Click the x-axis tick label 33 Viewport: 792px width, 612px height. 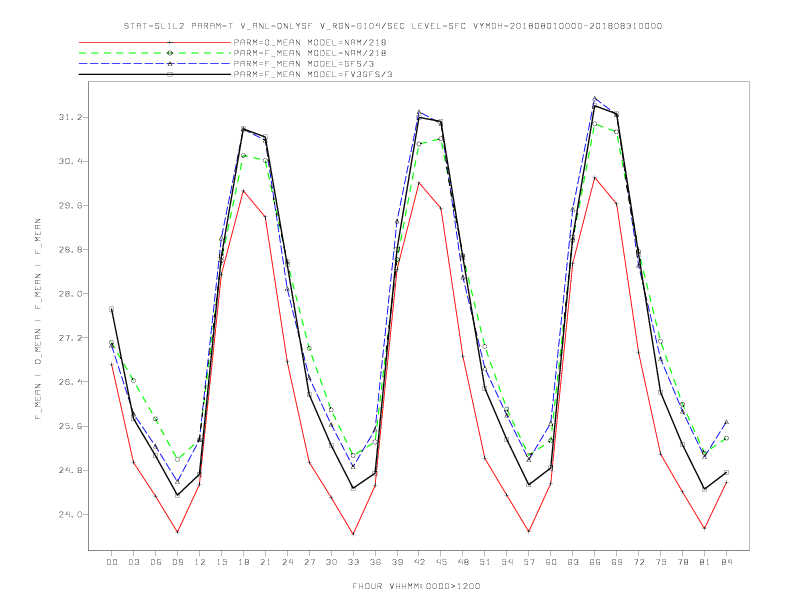click(x=353, y=562)
